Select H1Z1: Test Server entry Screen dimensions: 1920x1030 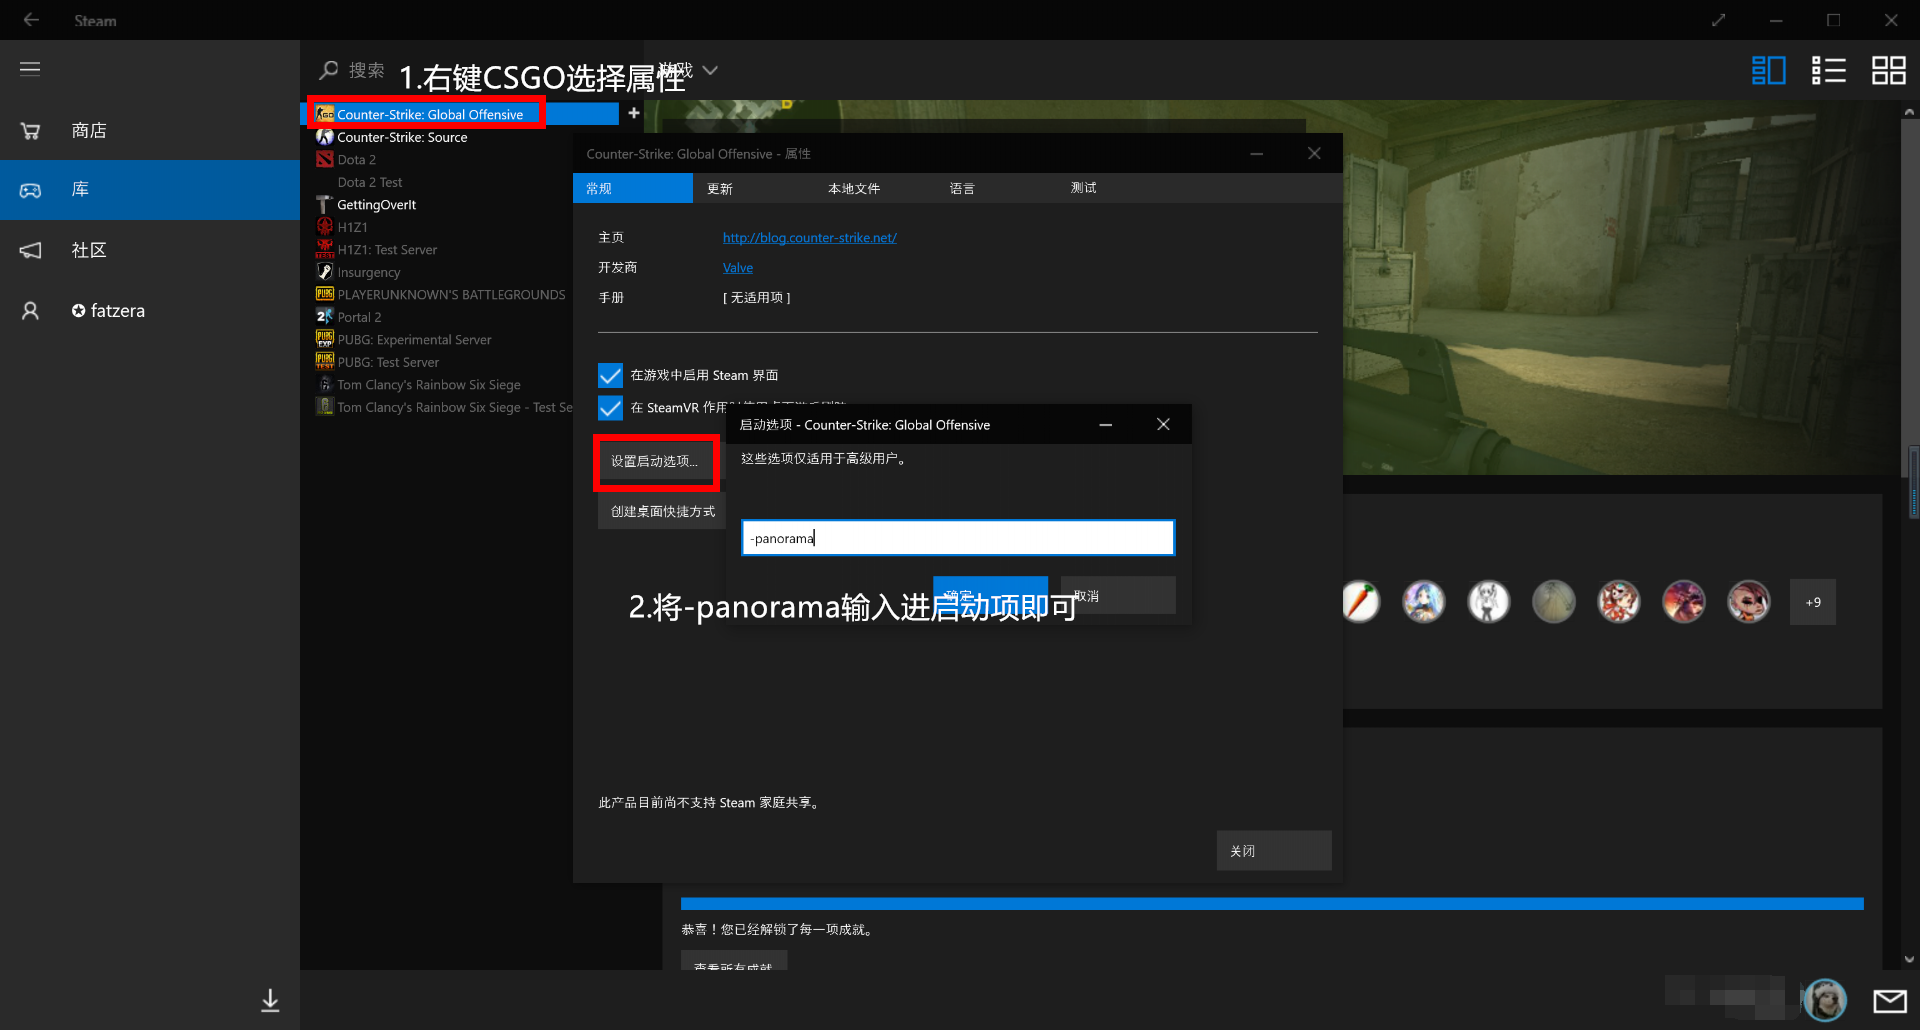(387, 250)
